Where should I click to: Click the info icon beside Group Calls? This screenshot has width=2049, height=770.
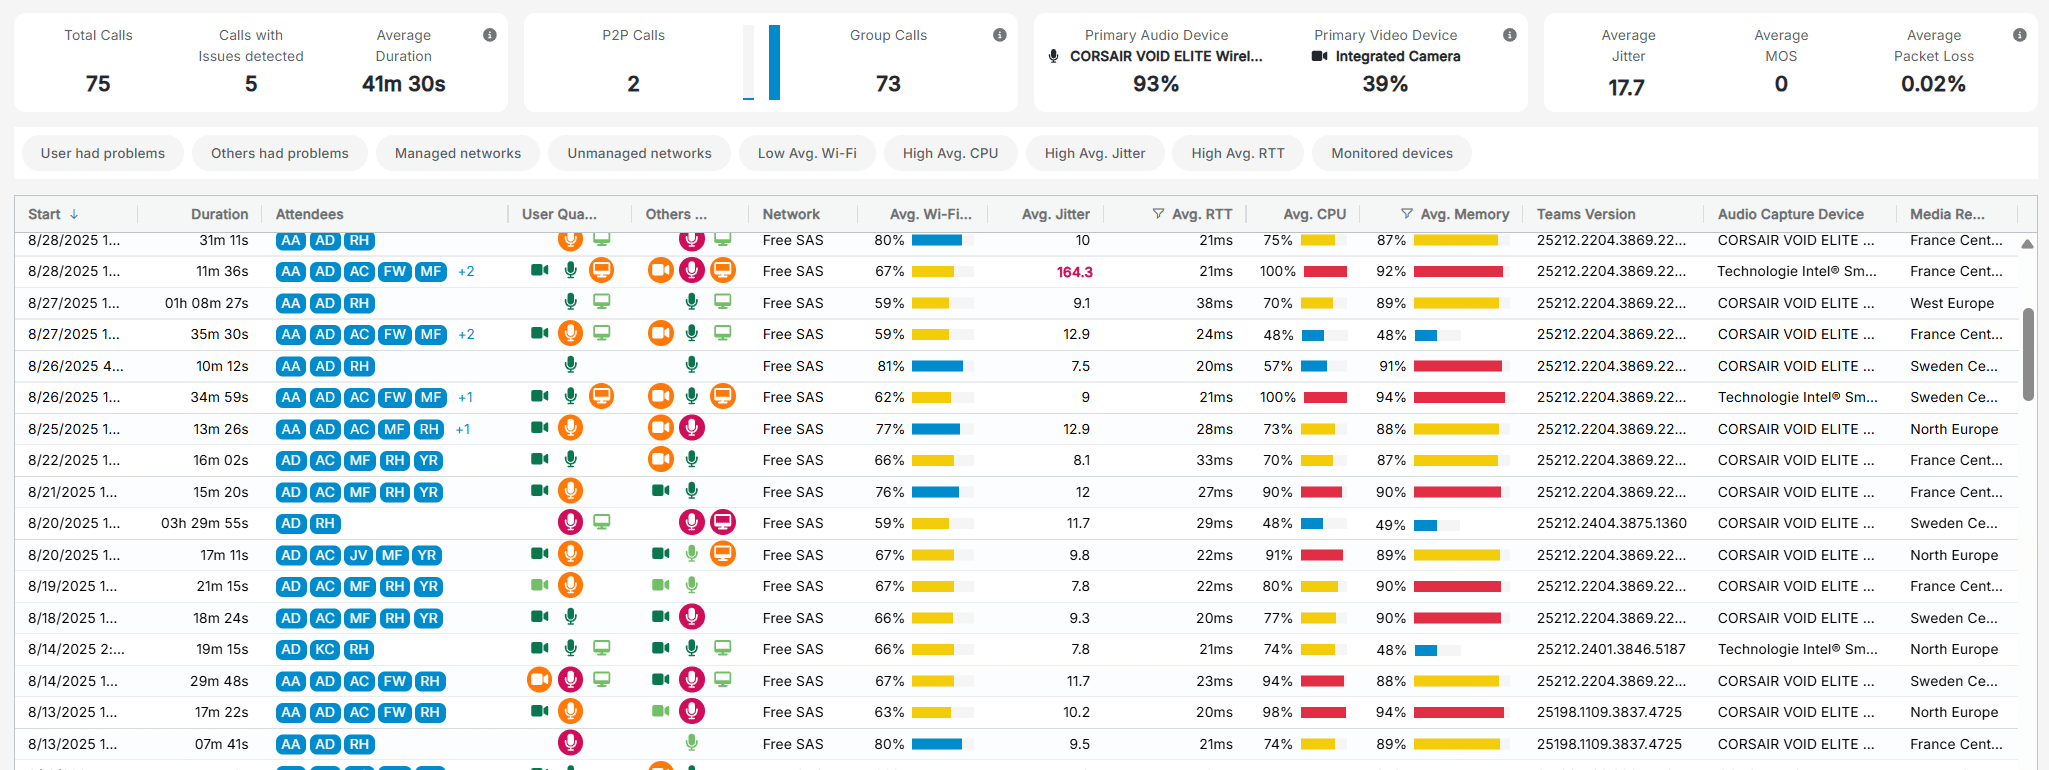pyautogui.click(x=999, y=35)
